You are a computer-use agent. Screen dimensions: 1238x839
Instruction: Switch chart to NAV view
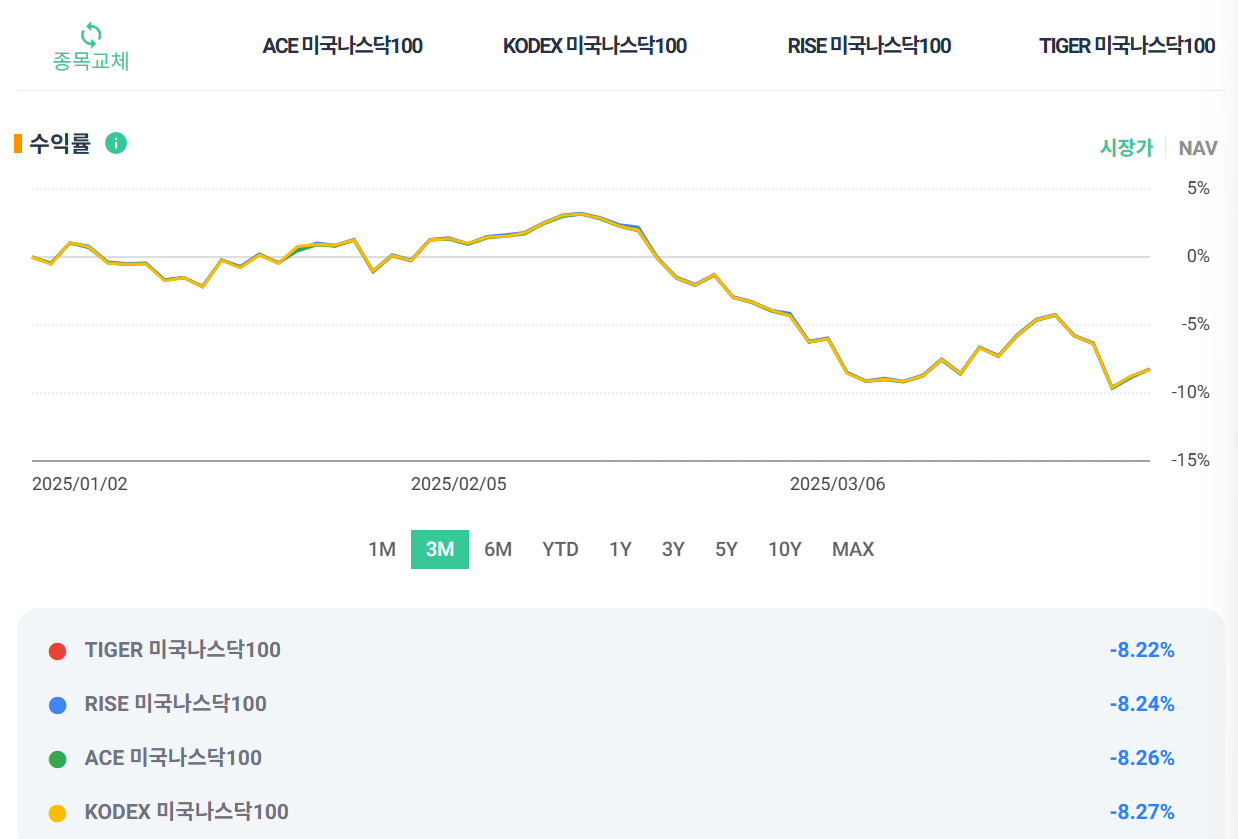pyautogui.click(x=1198, y=148)
